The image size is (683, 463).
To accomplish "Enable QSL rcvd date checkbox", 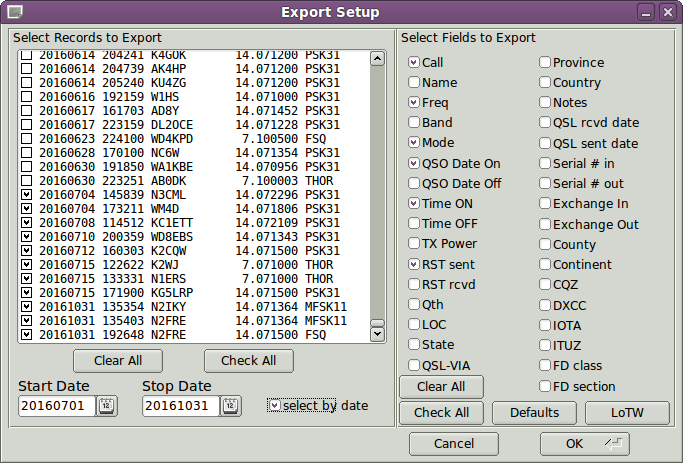I will click(544, 122).
